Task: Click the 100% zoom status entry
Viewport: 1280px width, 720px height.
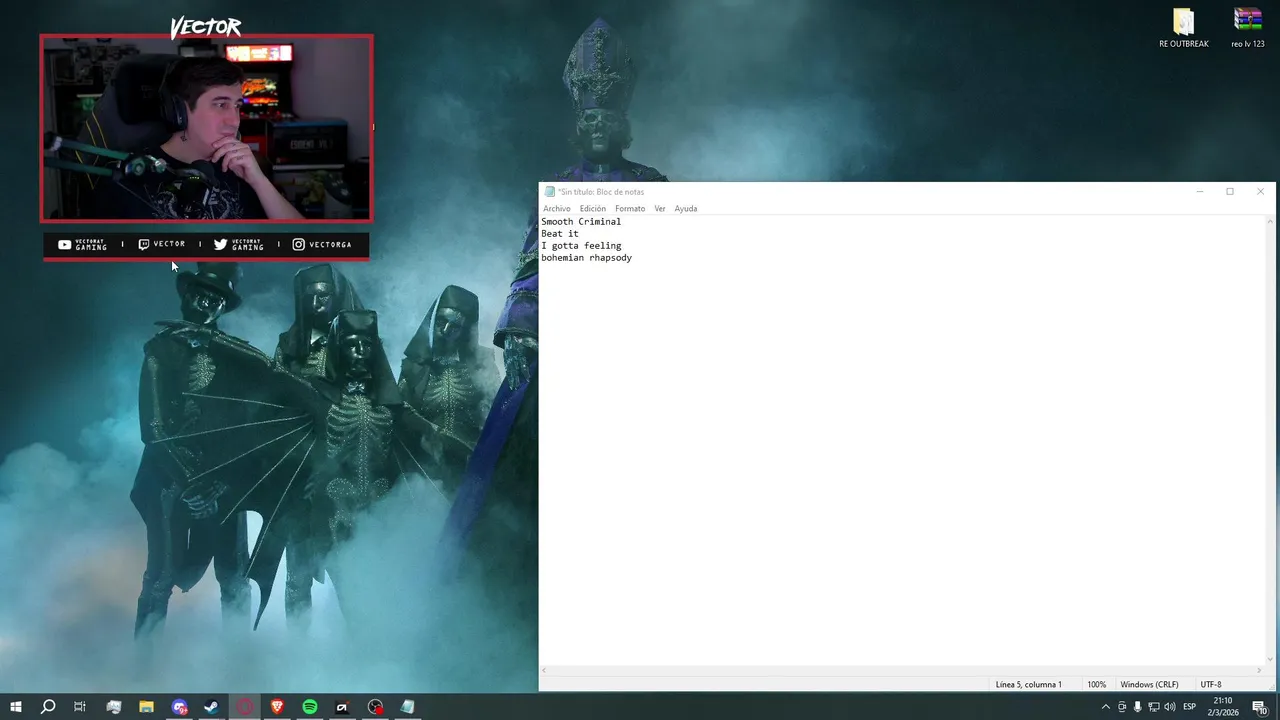Action: pos(1096,685)
